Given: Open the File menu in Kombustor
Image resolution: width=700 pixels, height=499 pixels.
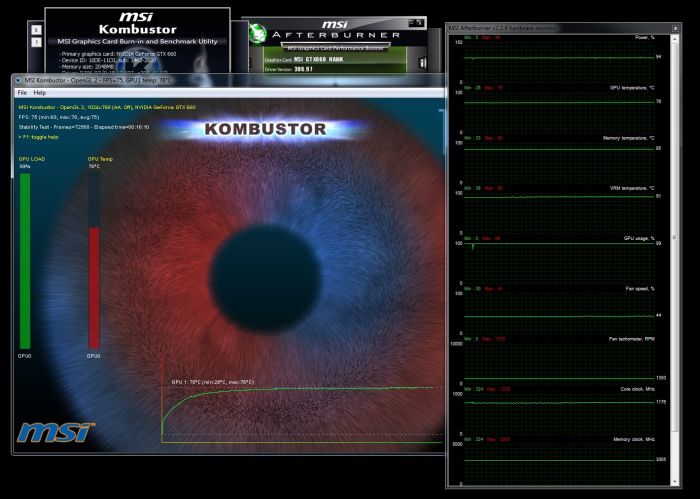Looking at the screenshot, I should [x=22, y=93].
